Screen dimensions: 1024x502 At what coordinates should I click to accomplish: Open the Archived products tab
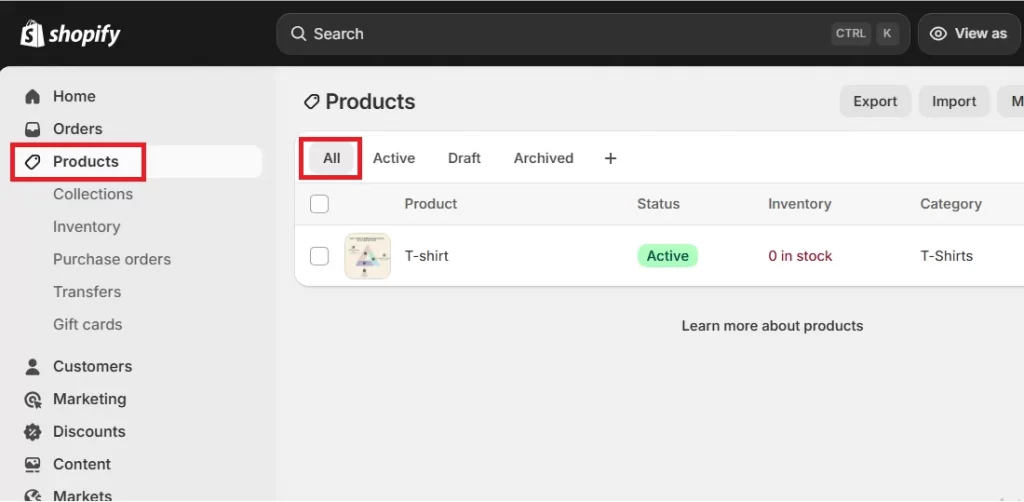[x=543, y=158]
